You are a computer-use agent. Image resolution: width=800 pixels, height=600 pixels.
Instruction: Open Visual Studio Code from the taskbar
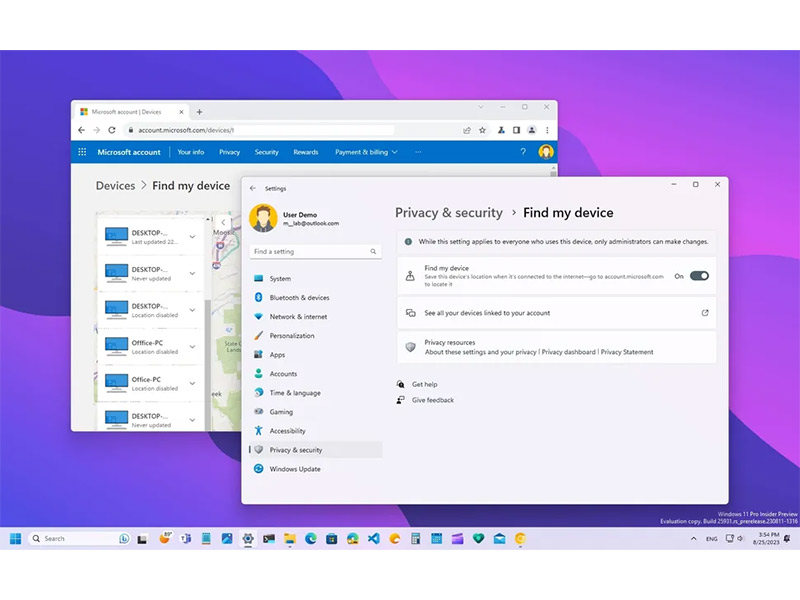[373, 539]
